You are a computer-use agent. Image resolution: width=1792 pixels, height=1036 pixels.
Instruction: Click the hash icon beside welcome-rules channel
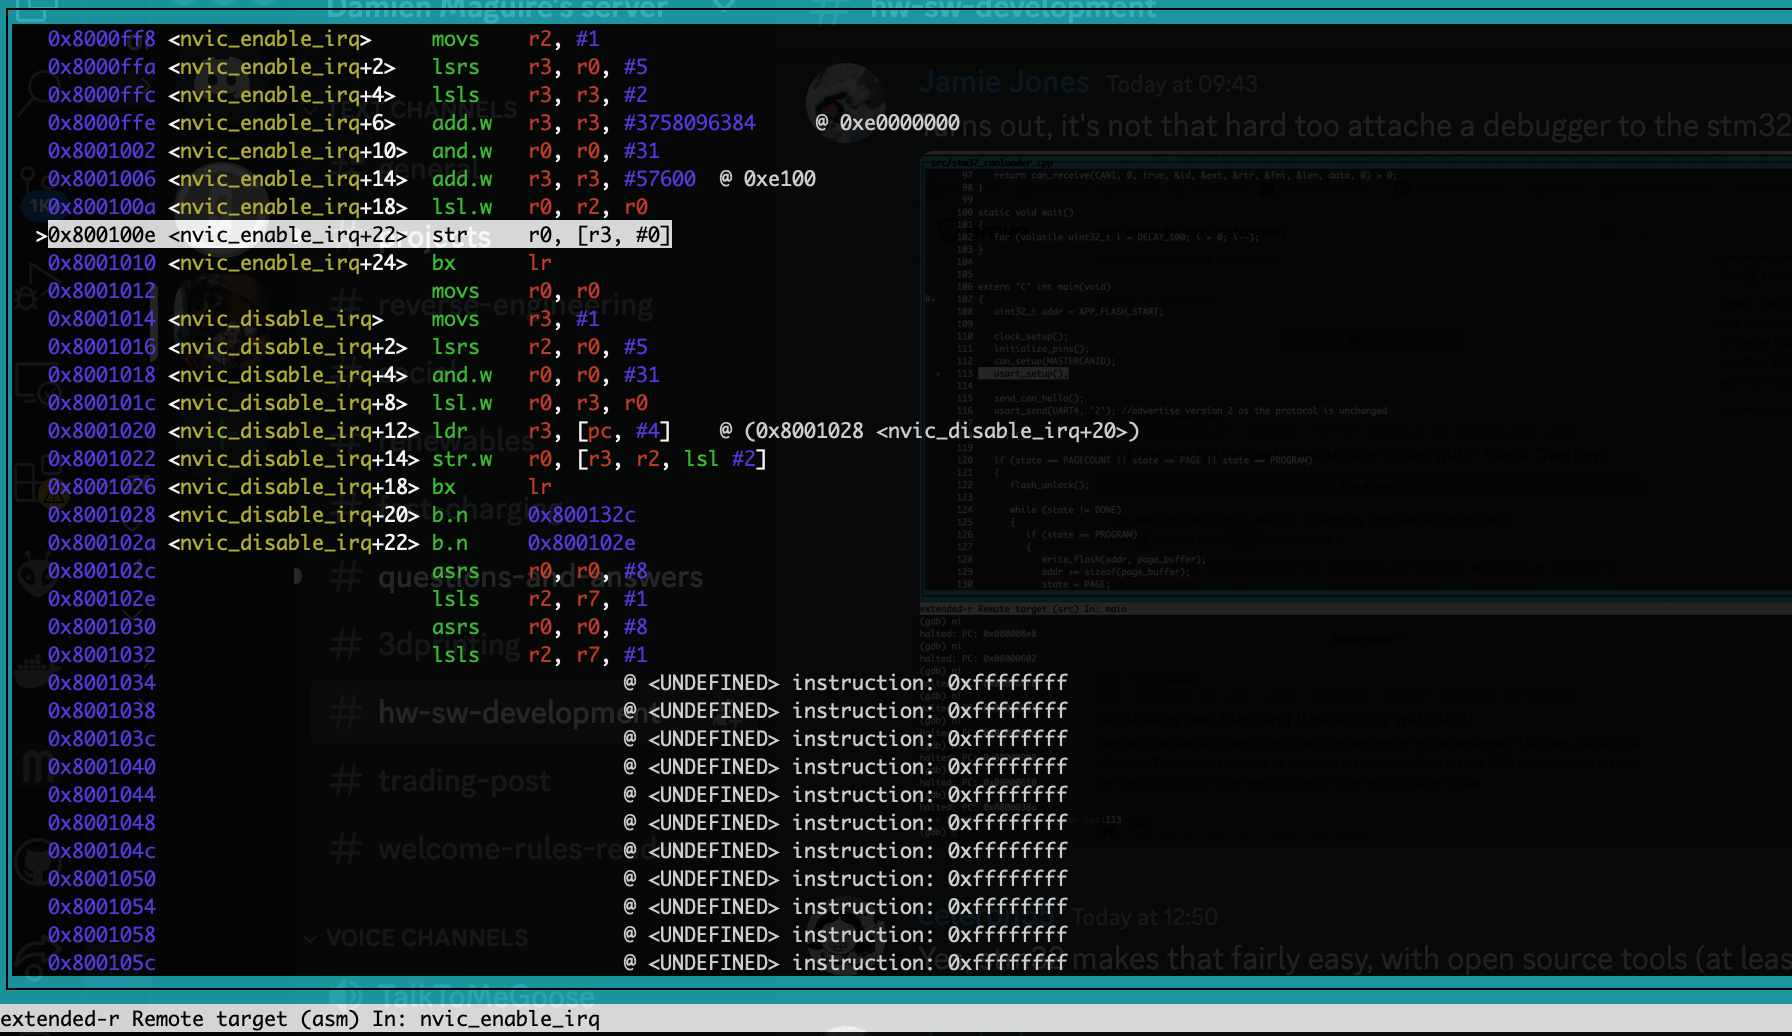coord(346,850)
